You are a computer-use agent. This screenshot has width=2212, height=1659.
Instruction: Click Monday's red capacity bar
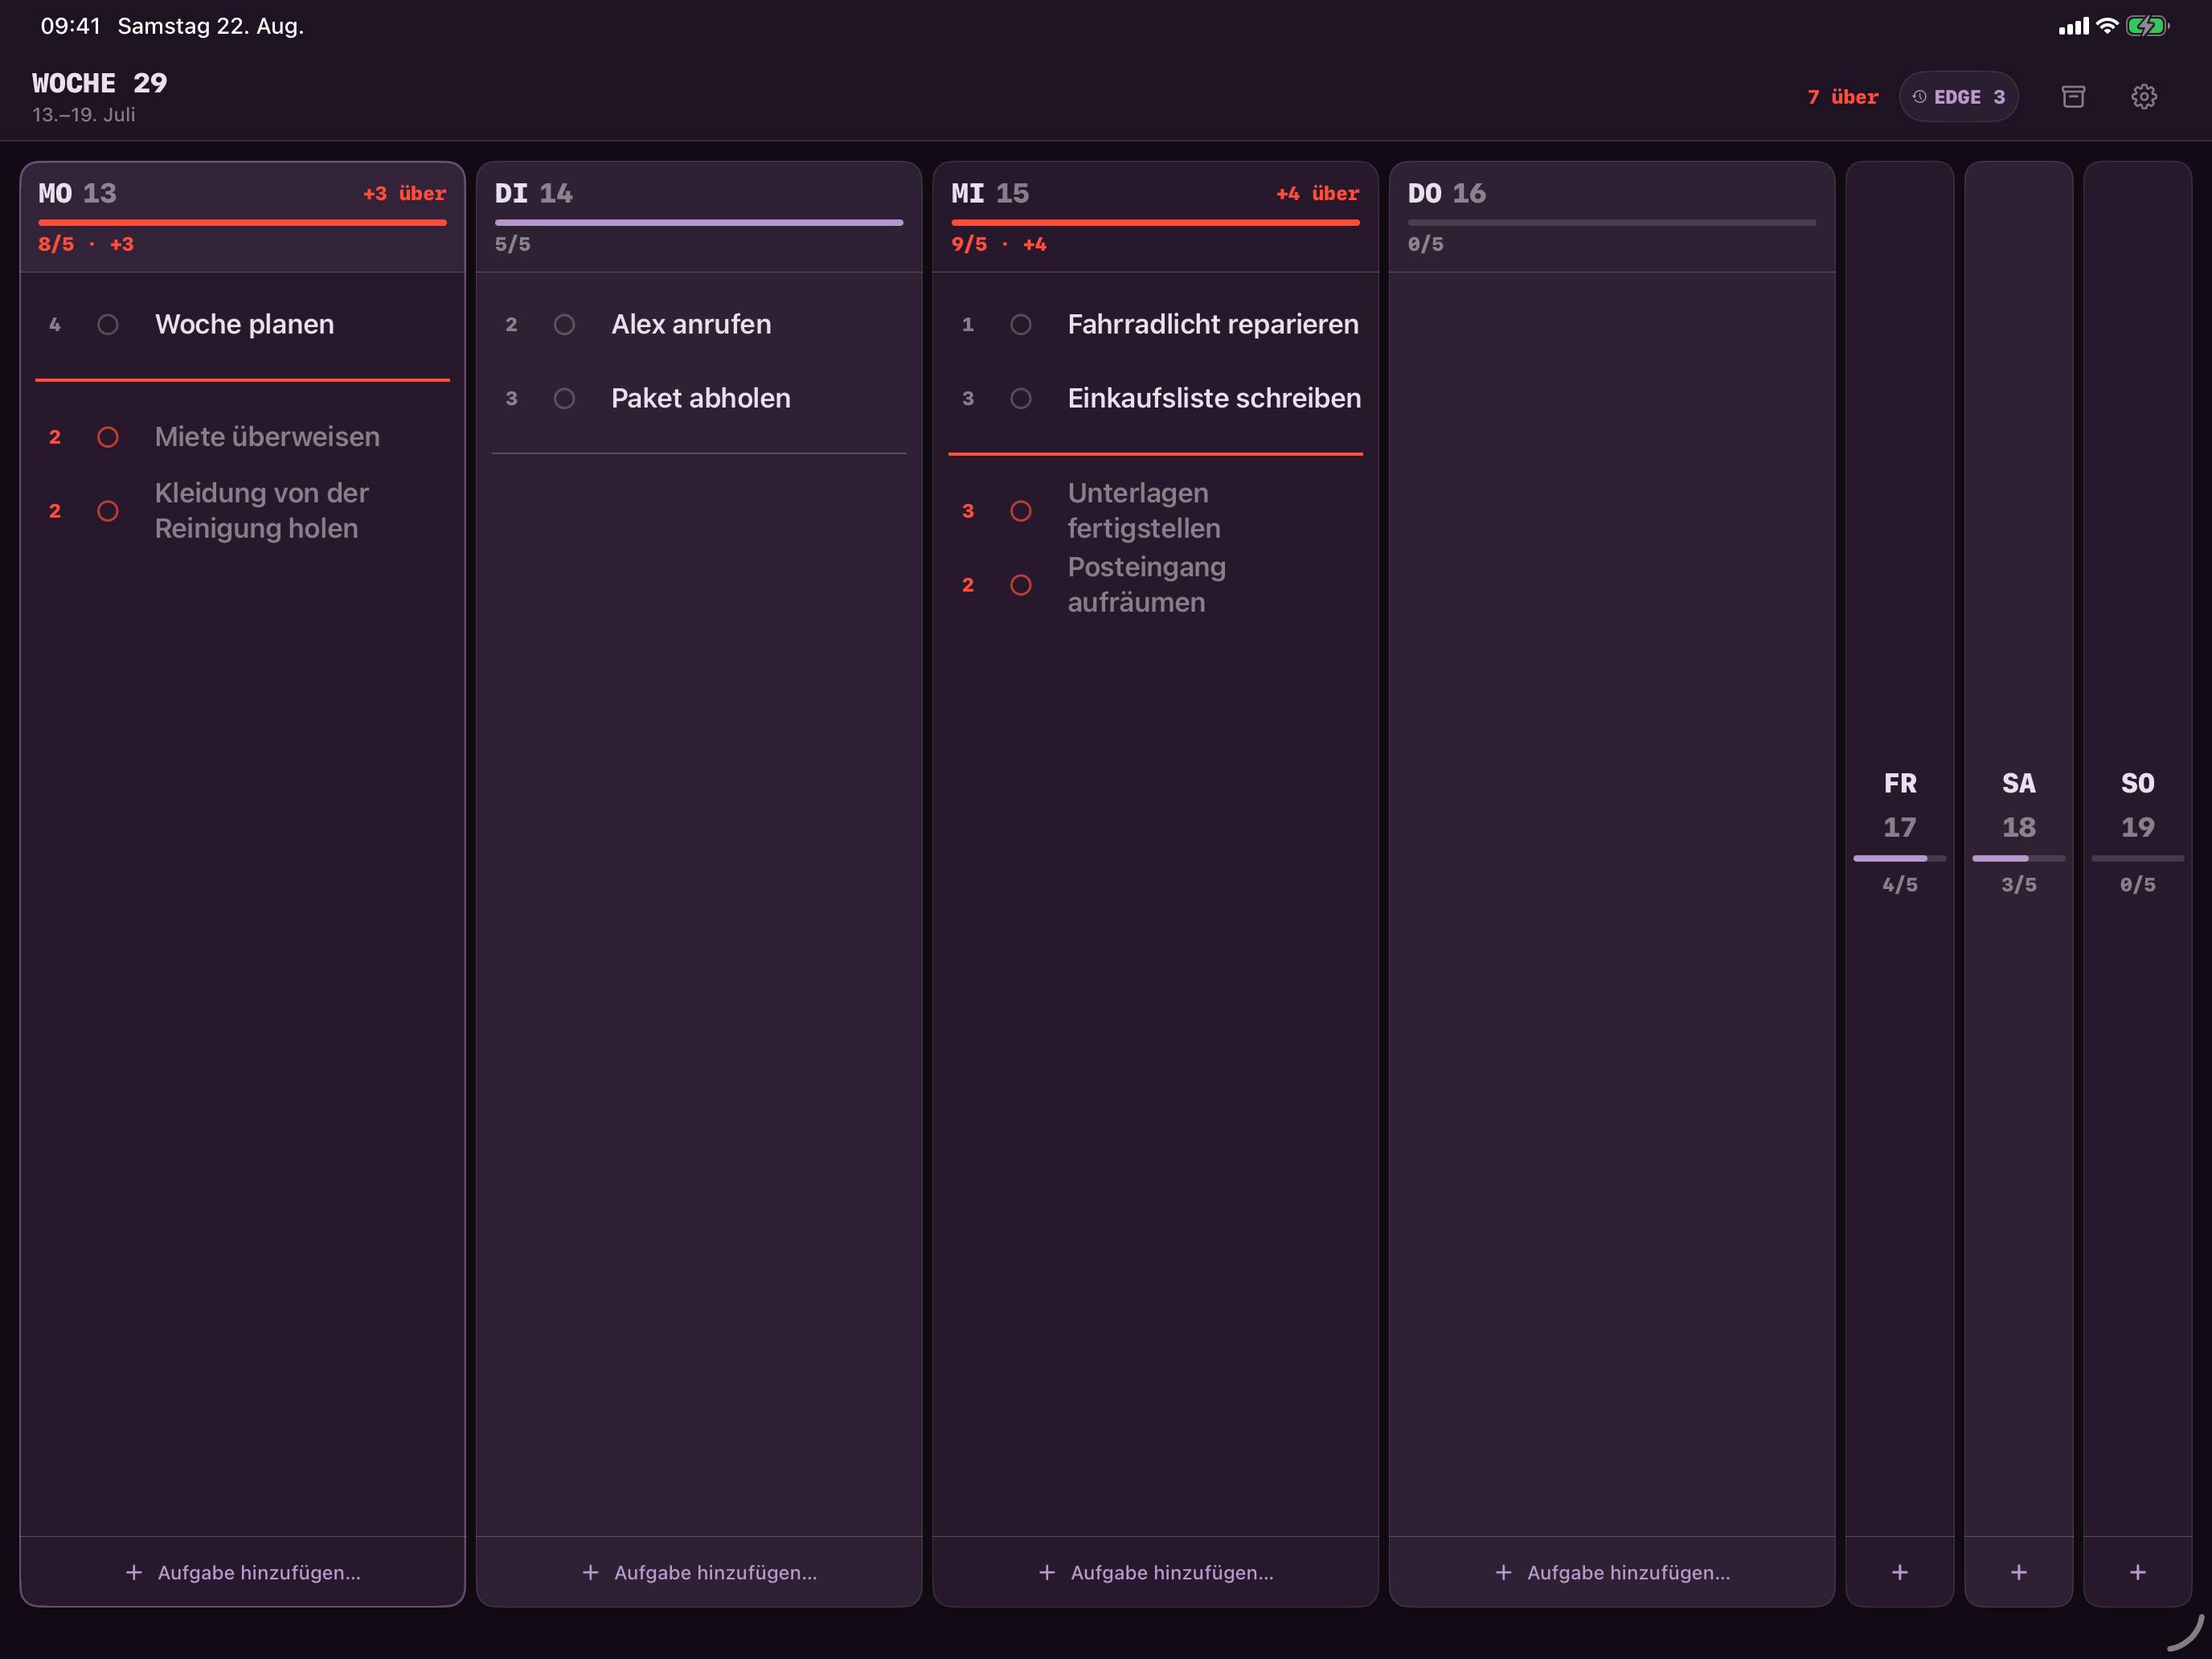click(243, 222)
